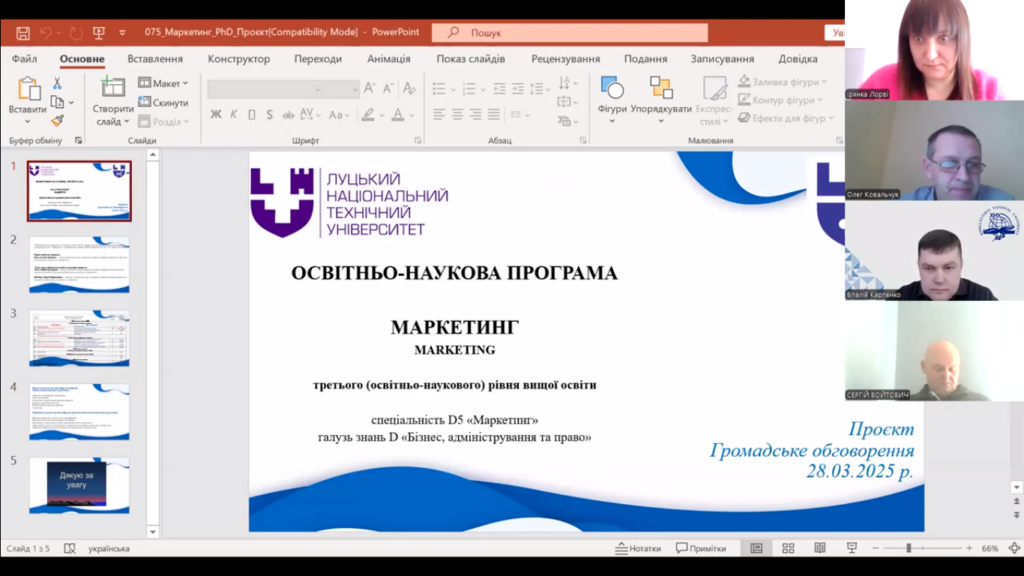Image resolution: width=1024 pixels, height=576 pixels.
Task: Clear all text formatting
Action: tap(409, 88)
